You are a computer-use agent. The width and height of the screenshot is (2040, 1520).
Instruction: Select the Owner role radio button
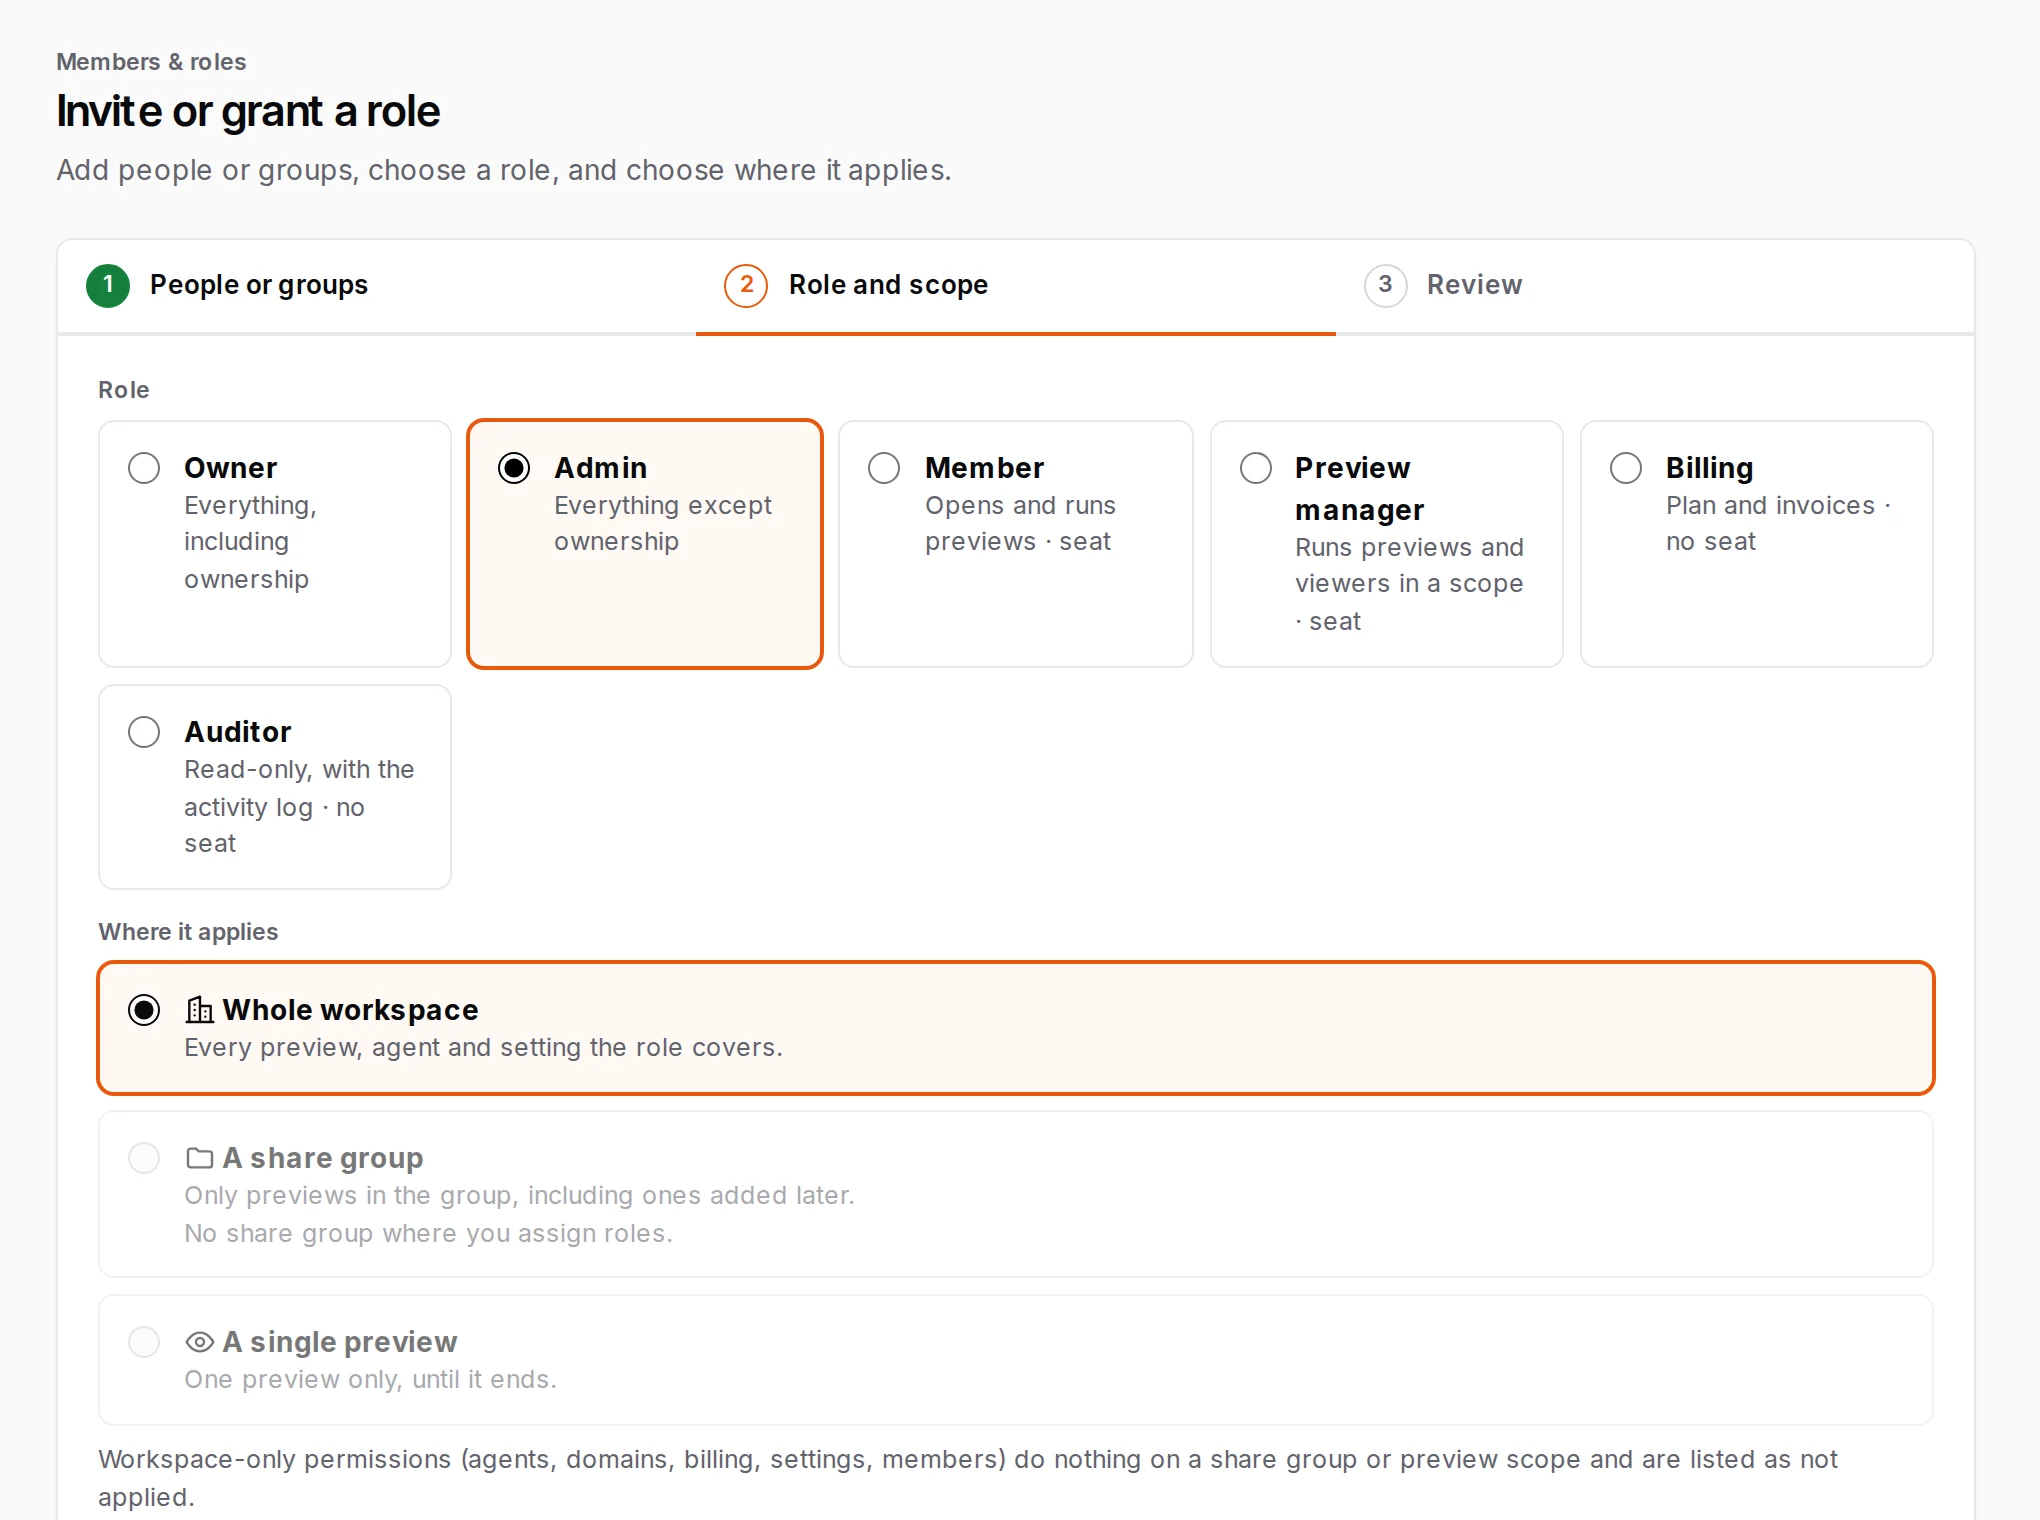point(144,468)
